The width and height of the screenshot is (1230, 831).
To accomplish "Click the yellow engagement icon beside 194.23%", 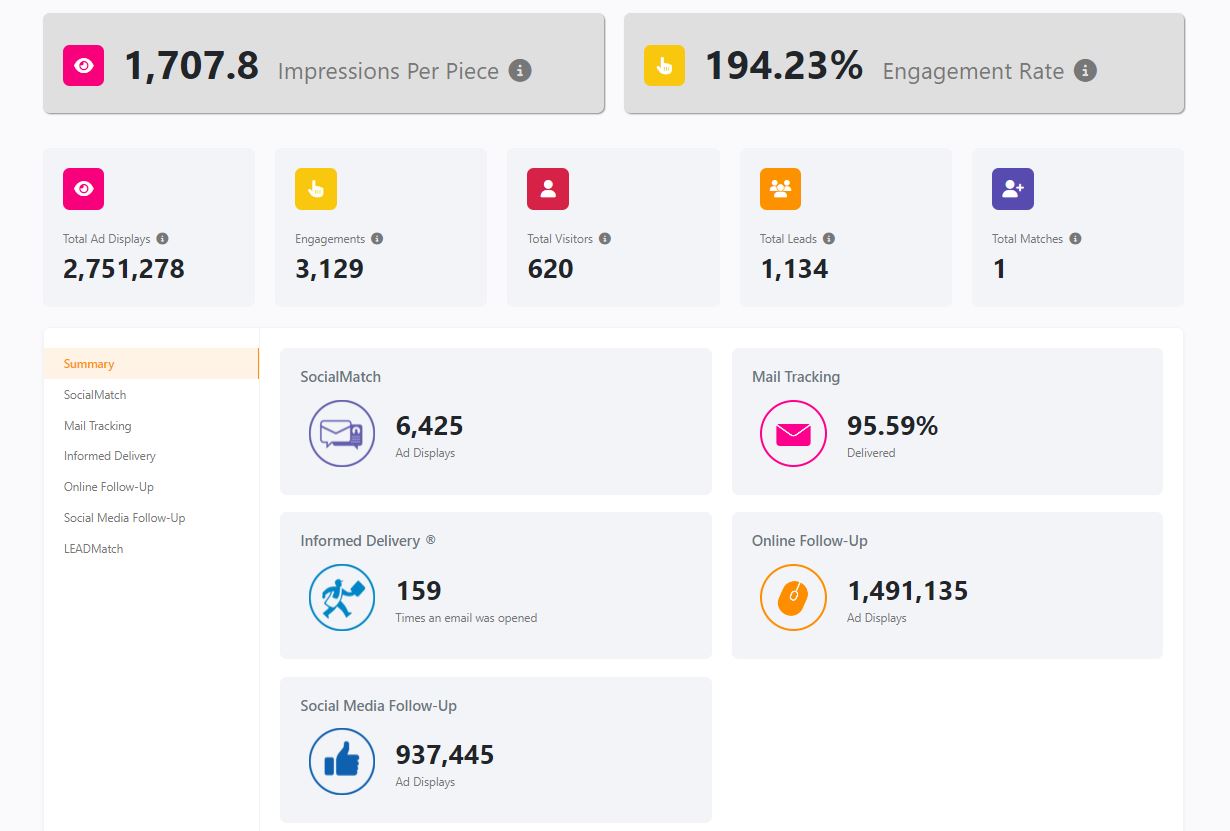I will (666, 63).
